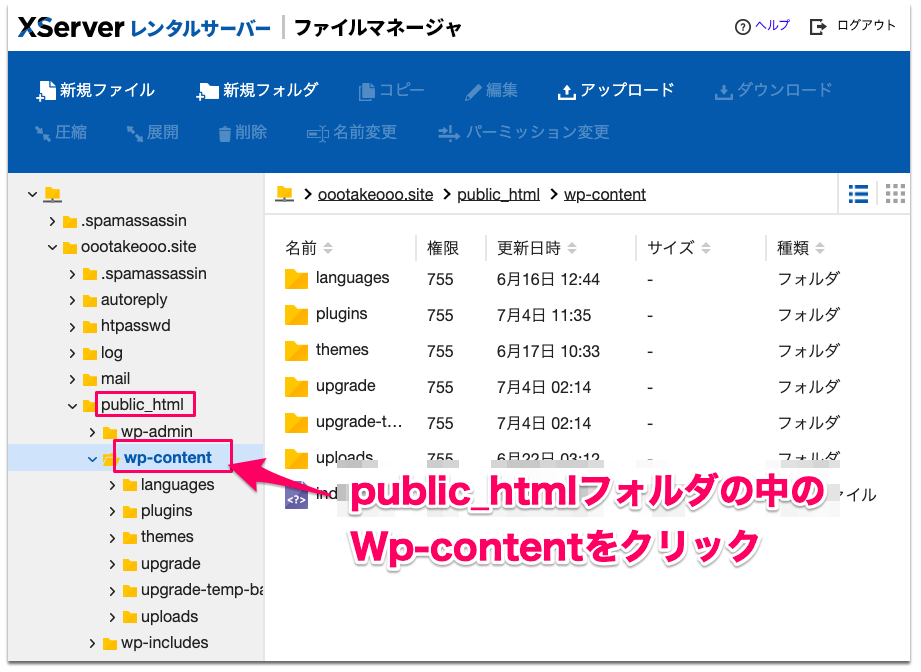This screenshot has width=921, height=672.
Task: Select the plugins folder icon in file list
Action: click(296, 315)
